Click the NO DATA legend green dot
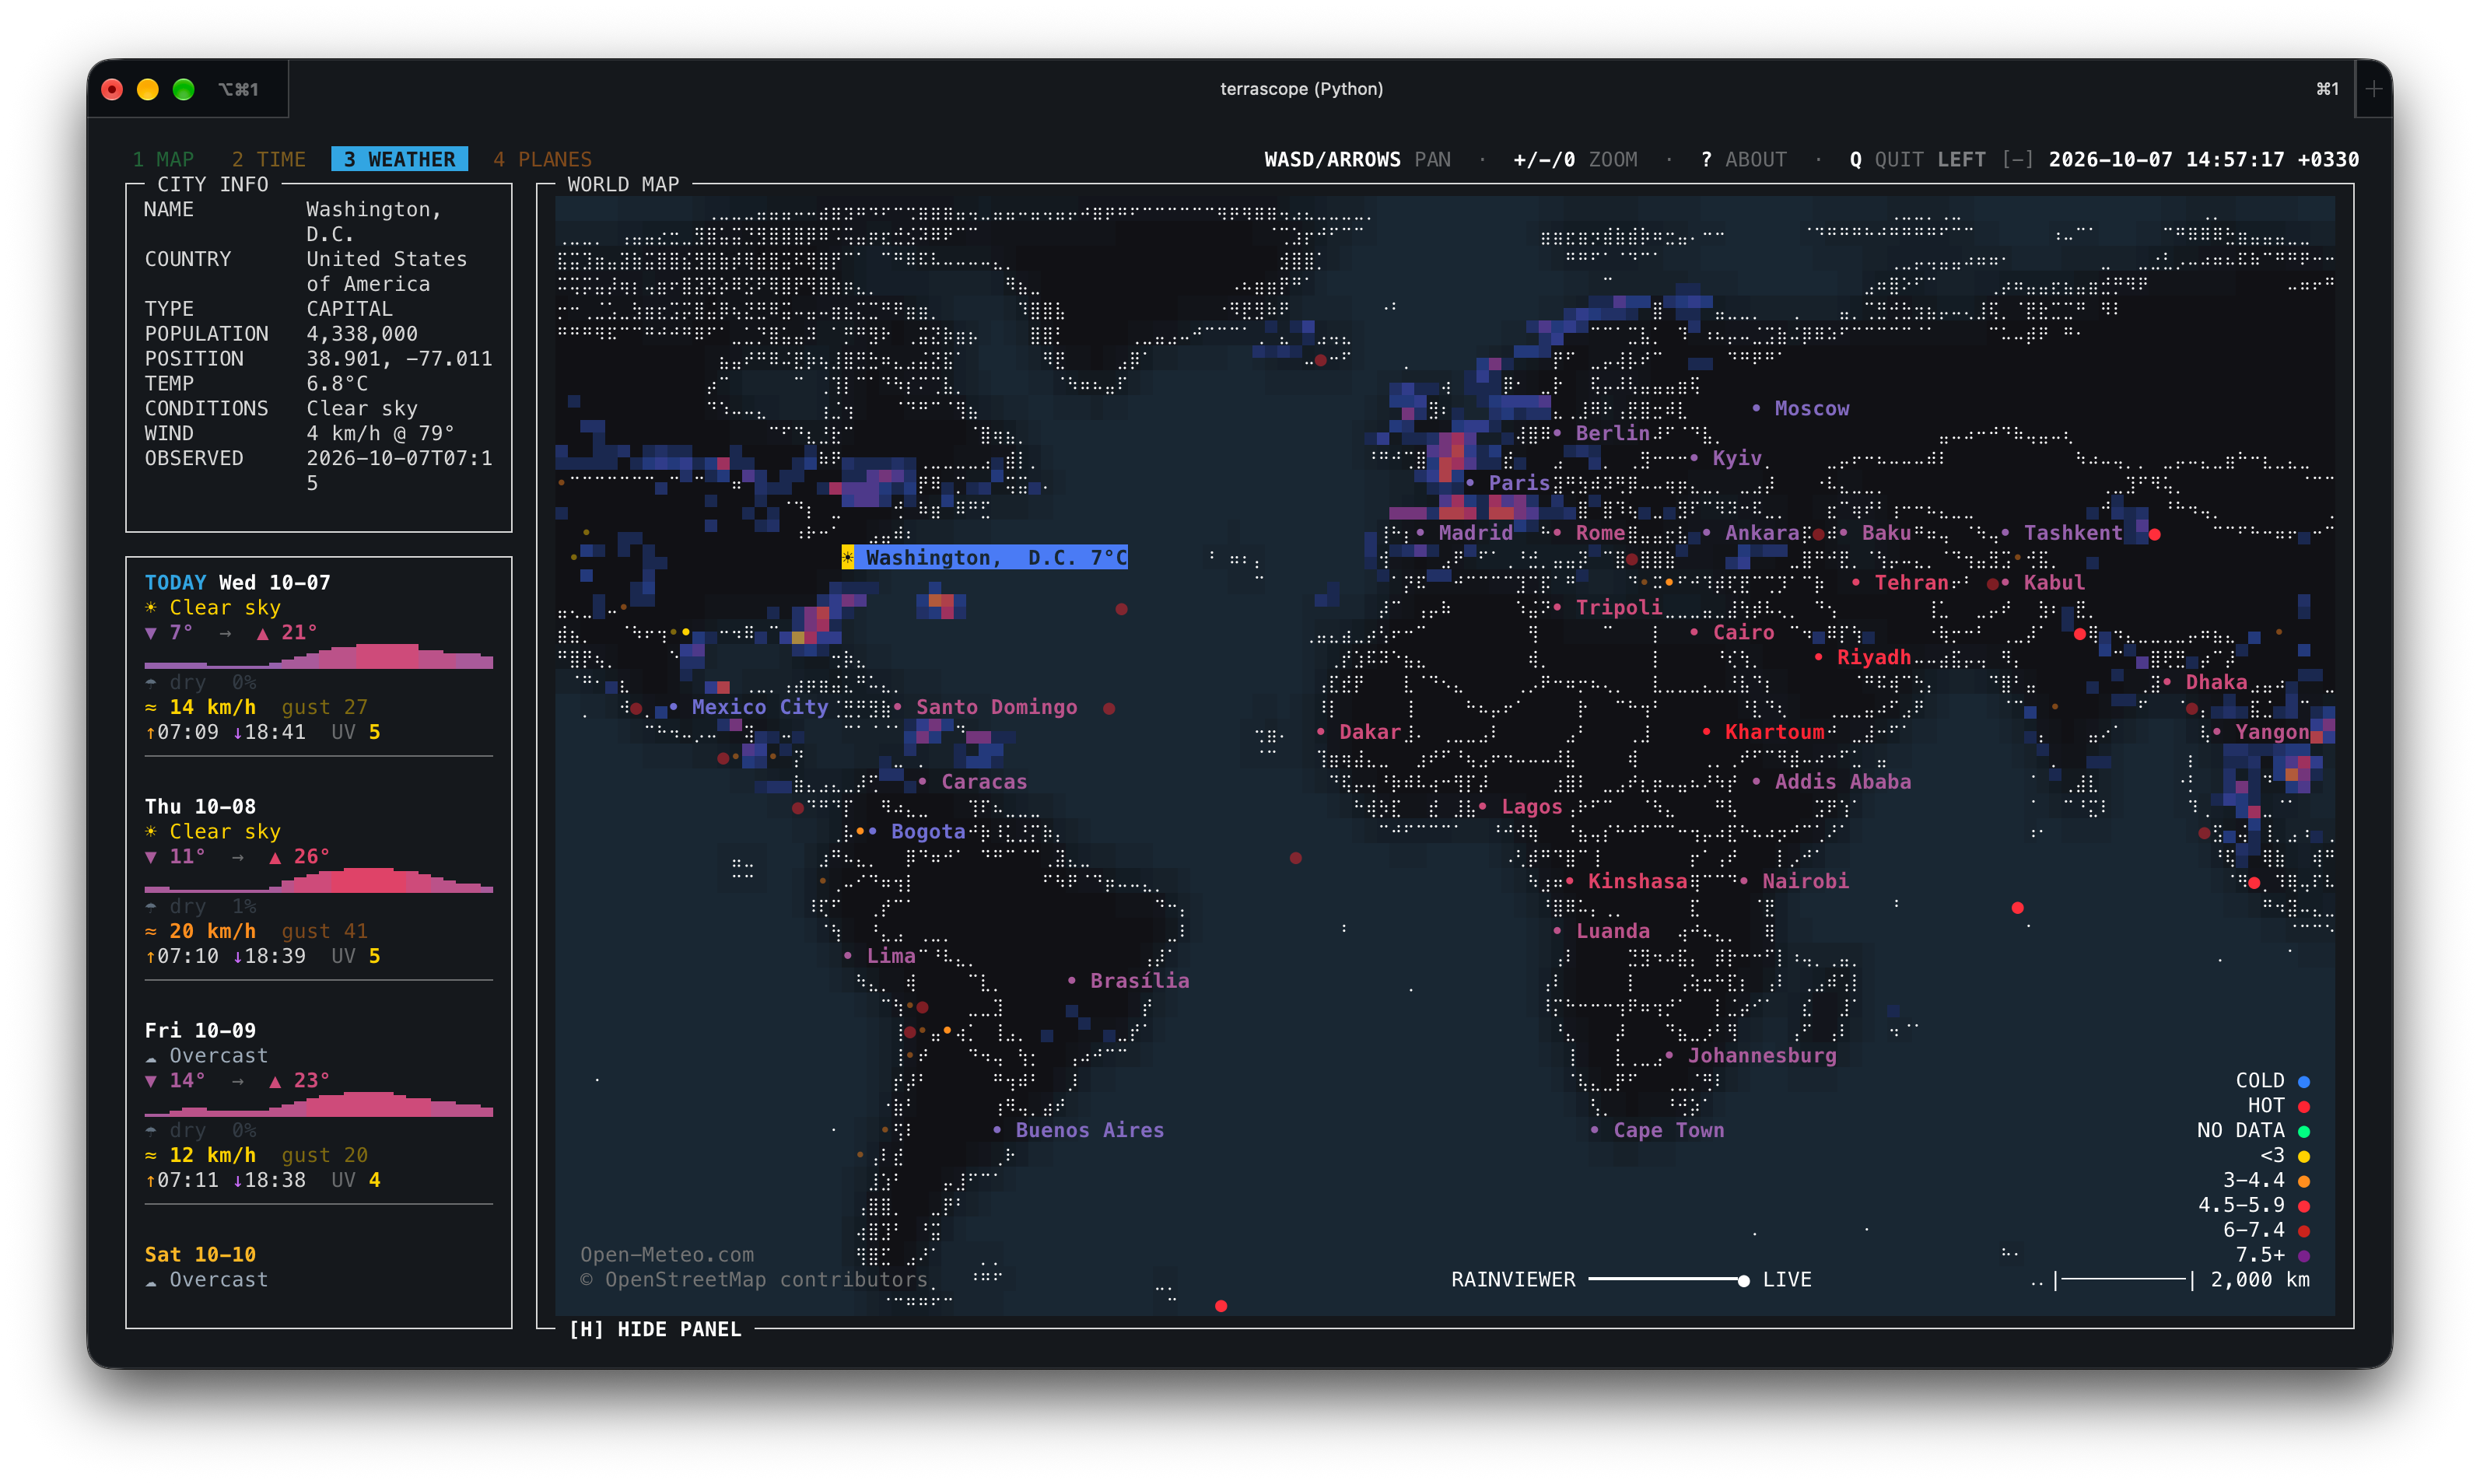The height and width of the screenshot is (1484, 2480). (x=2304, y=1131)
